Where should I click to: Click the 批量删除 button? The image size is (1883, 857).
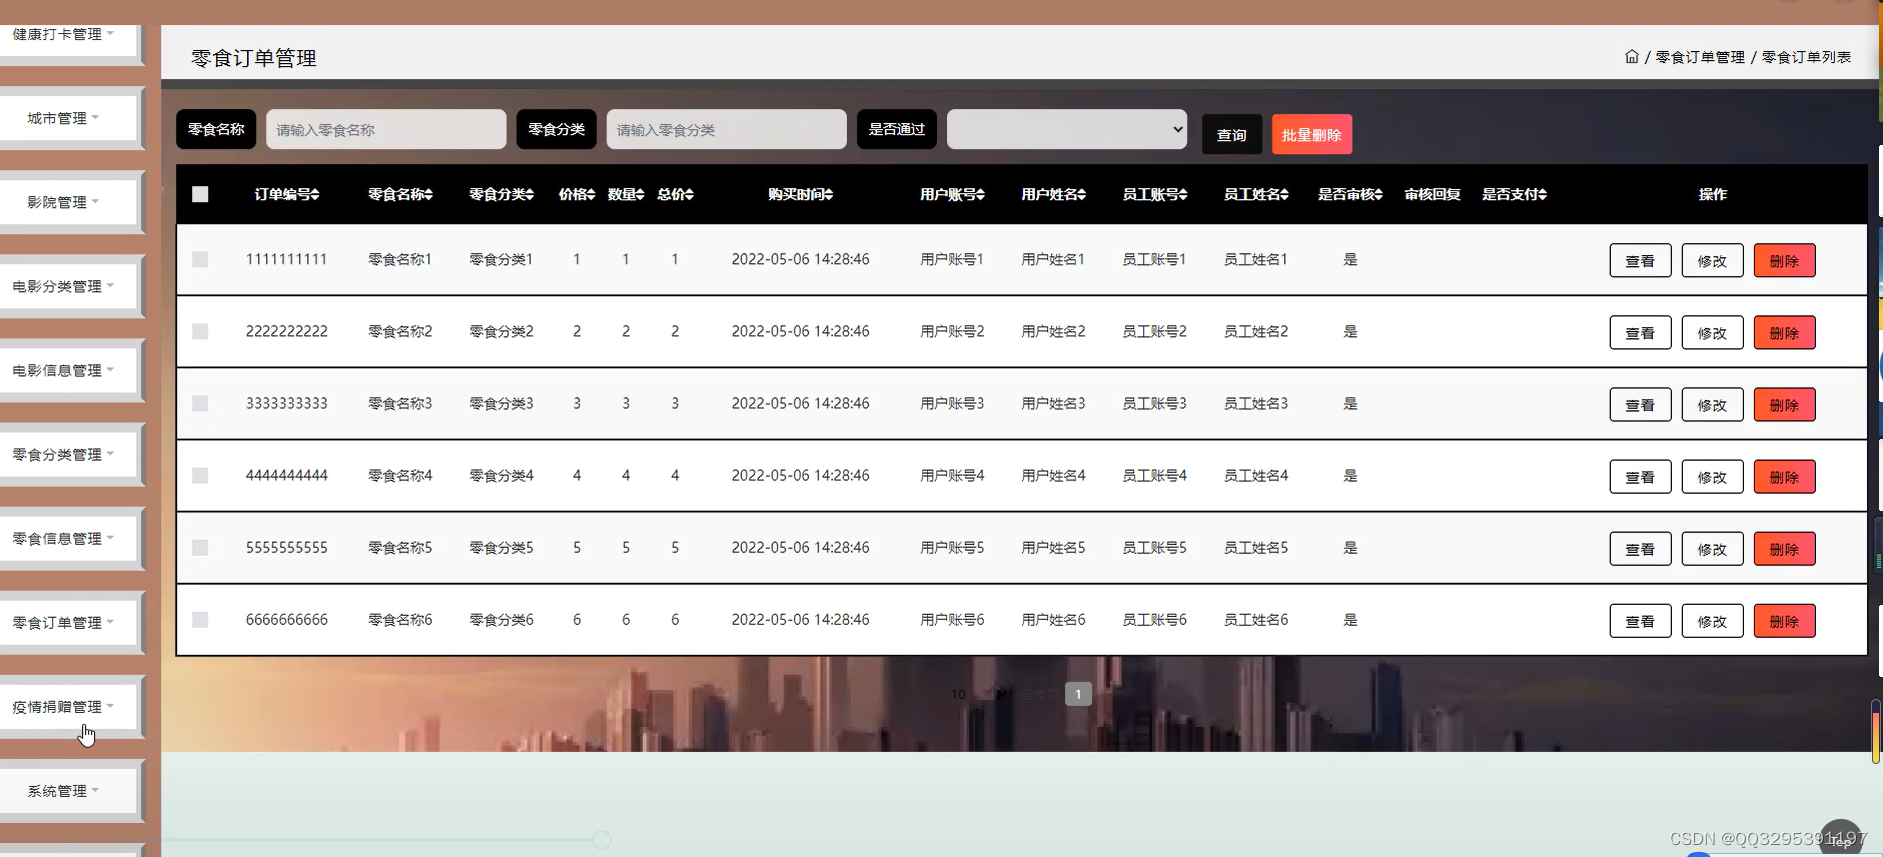[1312, 134]
